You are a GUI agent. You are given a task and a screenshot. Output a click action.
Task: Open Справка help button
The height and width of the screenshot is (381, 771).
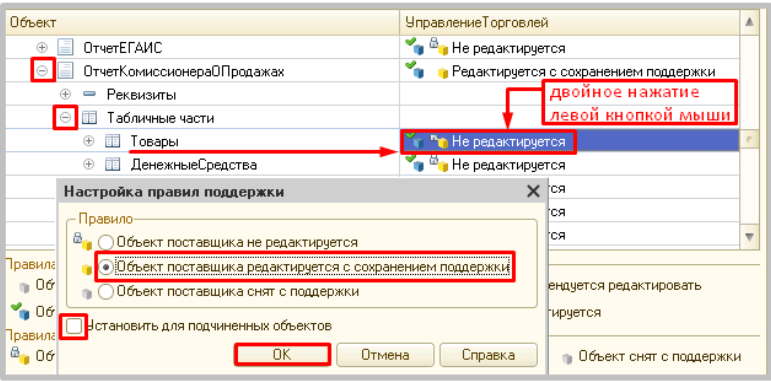[488, 354]
